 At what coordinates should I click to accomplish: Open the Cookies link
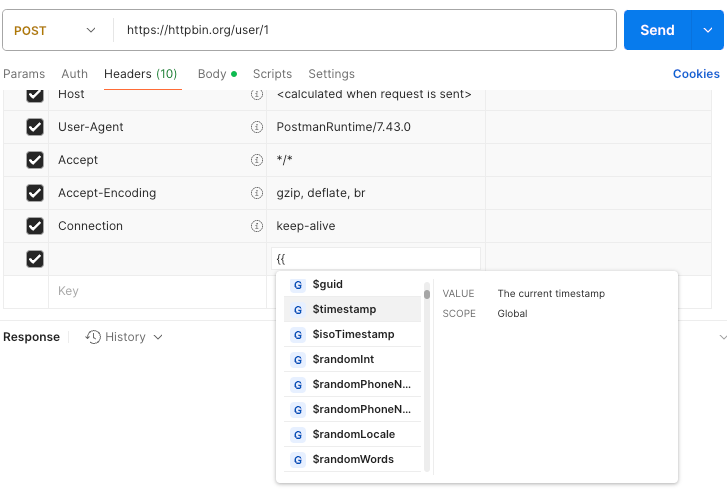(696, 74)
